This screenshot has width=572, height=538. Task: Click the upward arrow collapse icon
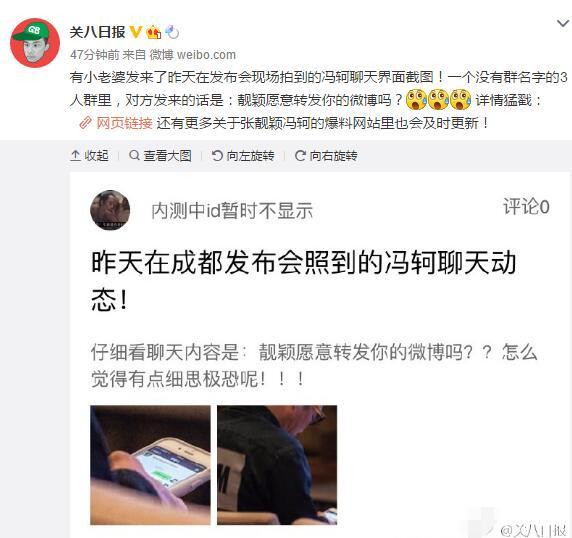coord(75,156)
